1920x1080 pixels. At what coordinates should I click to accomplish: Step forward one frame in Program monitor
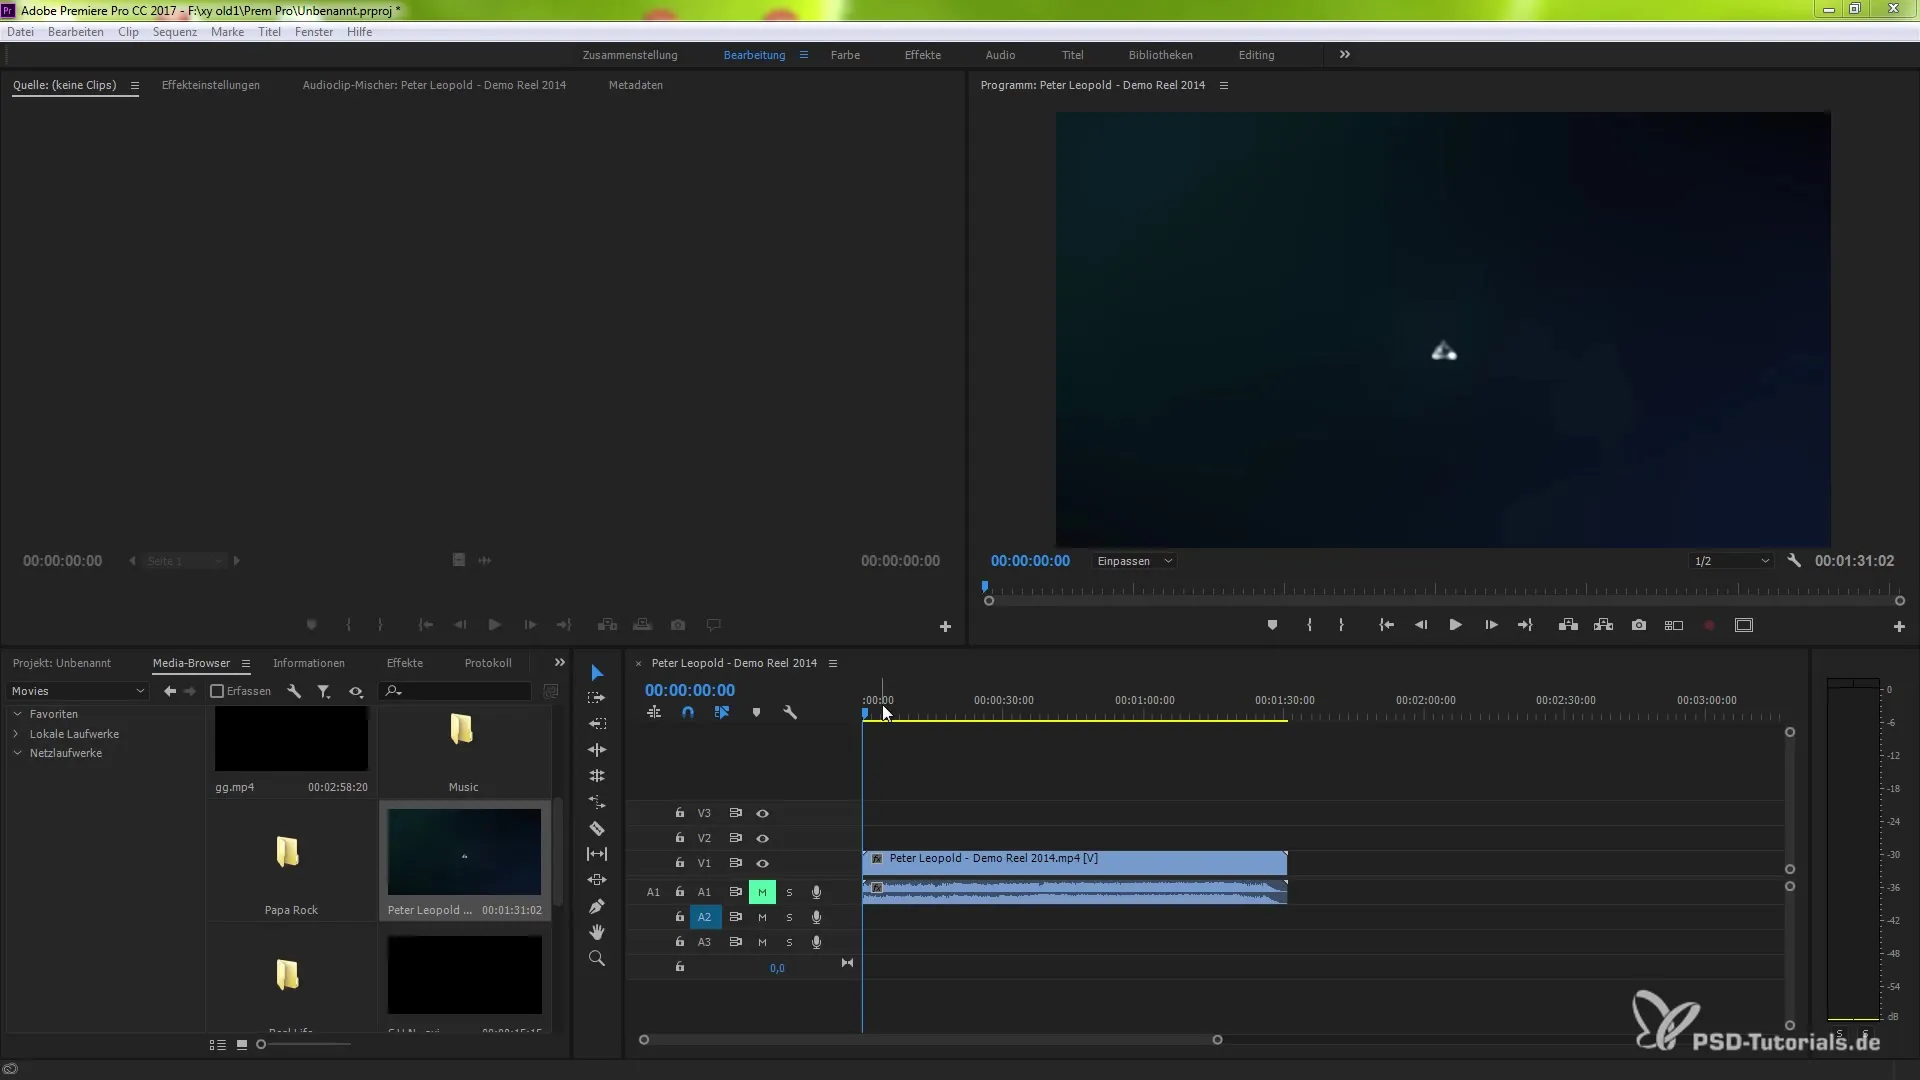pos(1491,625)
